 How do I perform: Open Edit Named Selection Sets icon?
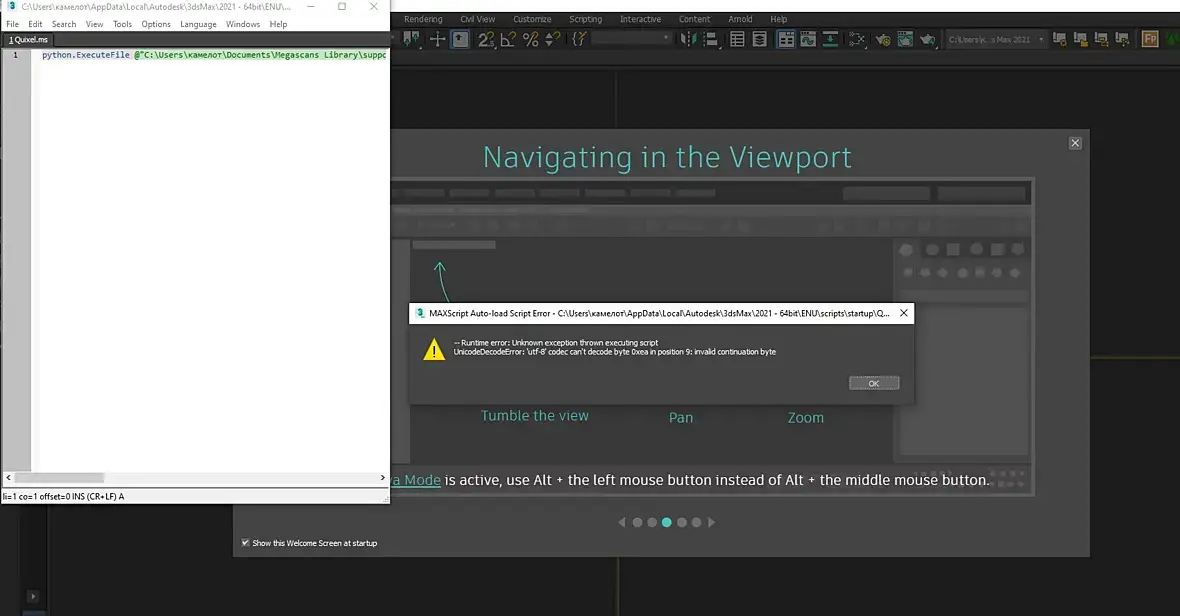(x=579, y=39)
